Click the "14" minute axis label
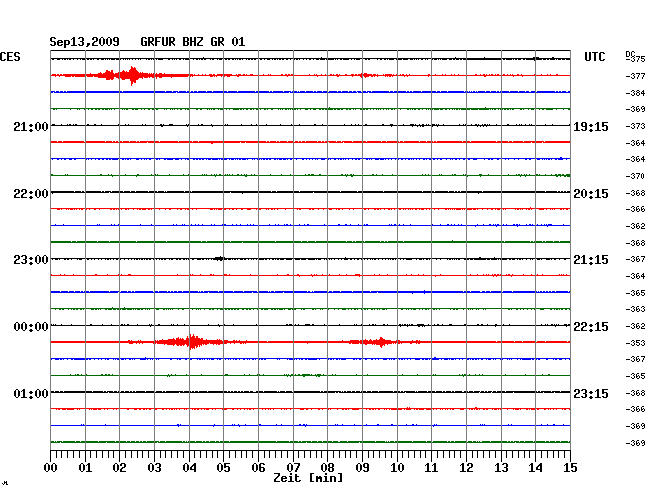Screen dimensions: 650x494 (535, 468)
